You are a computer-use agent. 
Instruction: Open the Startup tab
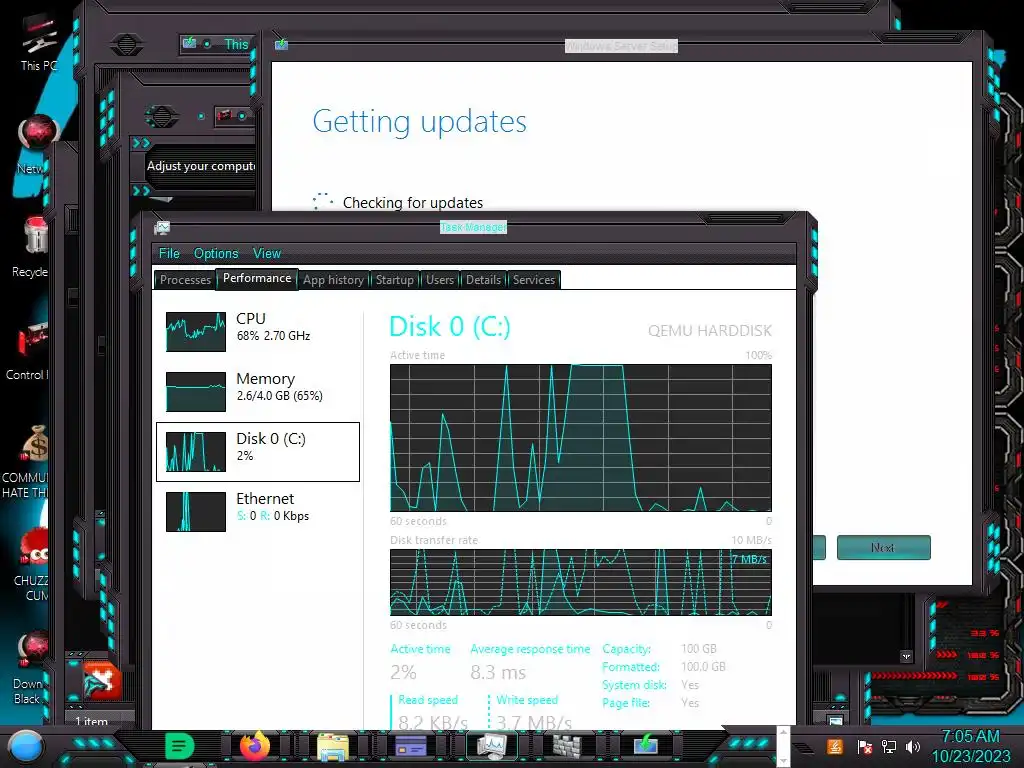coord(394,280)
